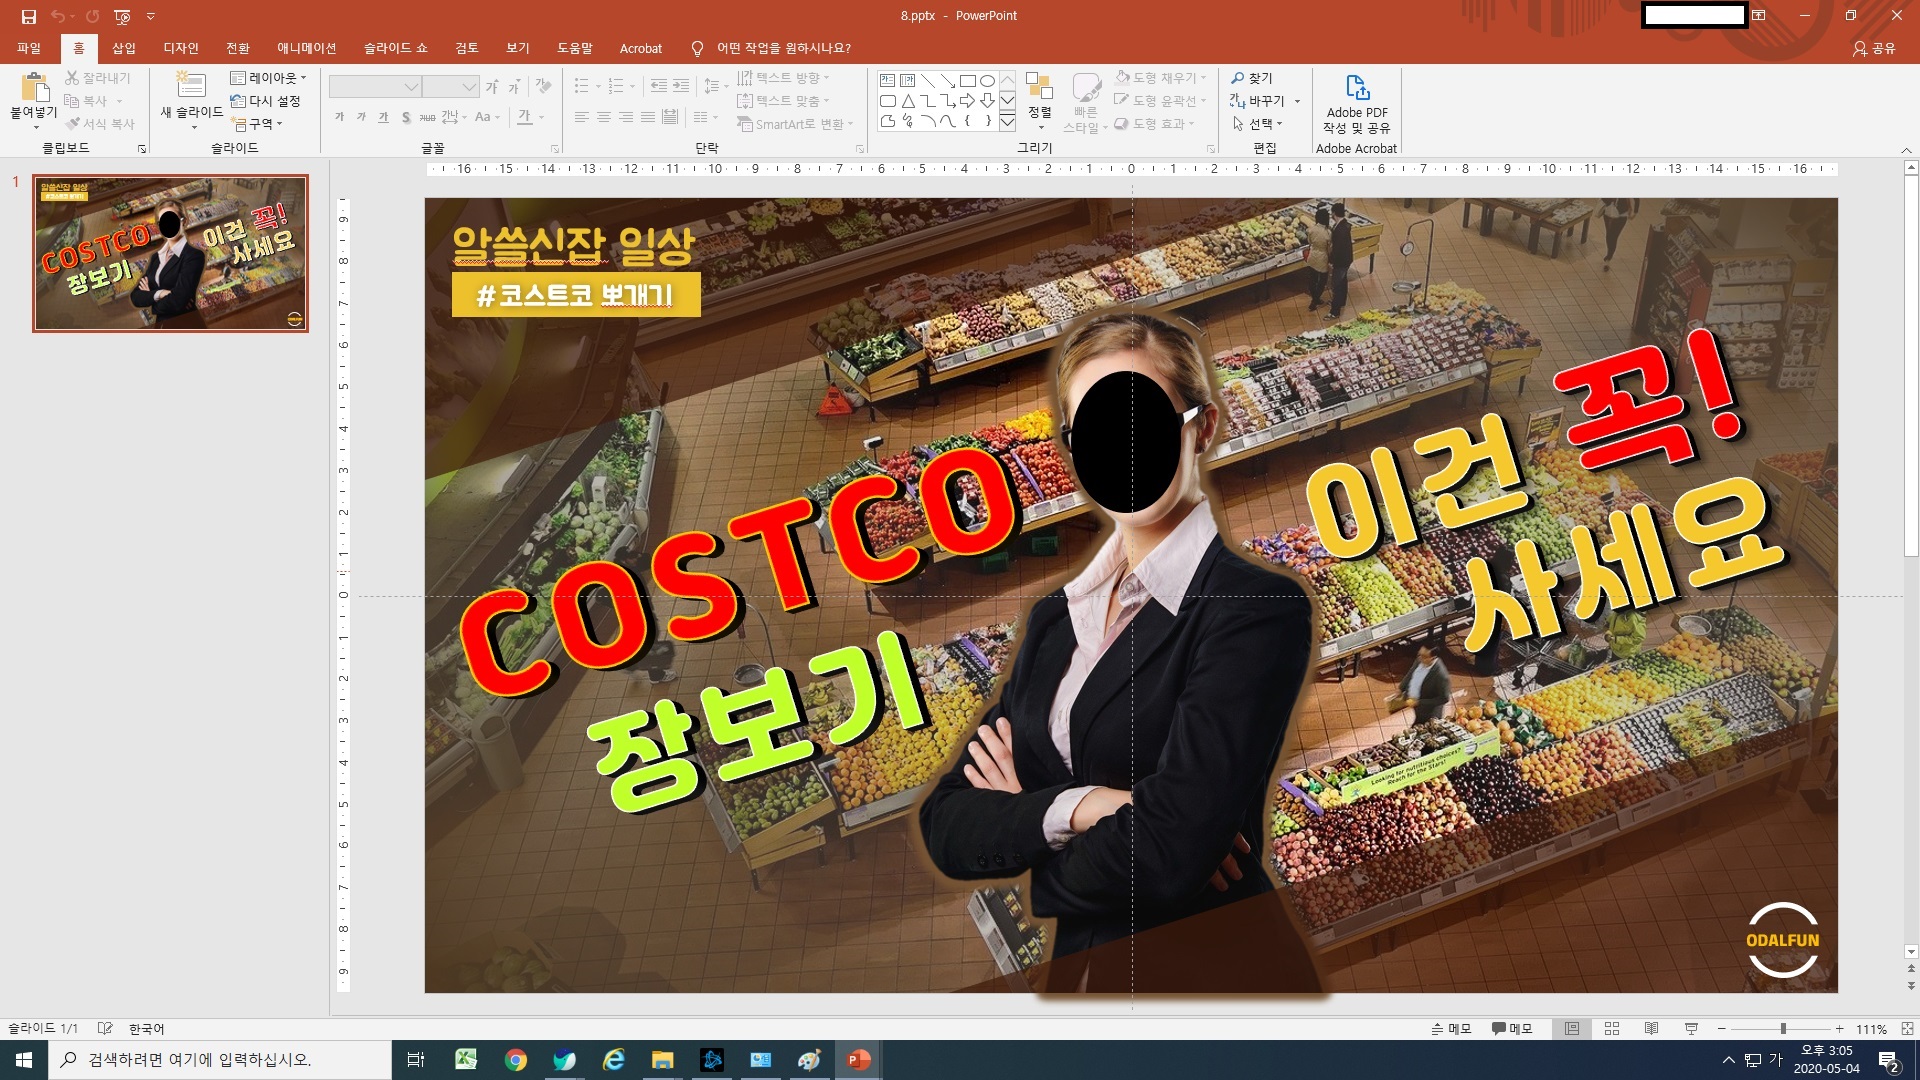The image size is (1920, 1080).
Task: Switch to reading view in status bar
Action: (x=1651, y=1029)
